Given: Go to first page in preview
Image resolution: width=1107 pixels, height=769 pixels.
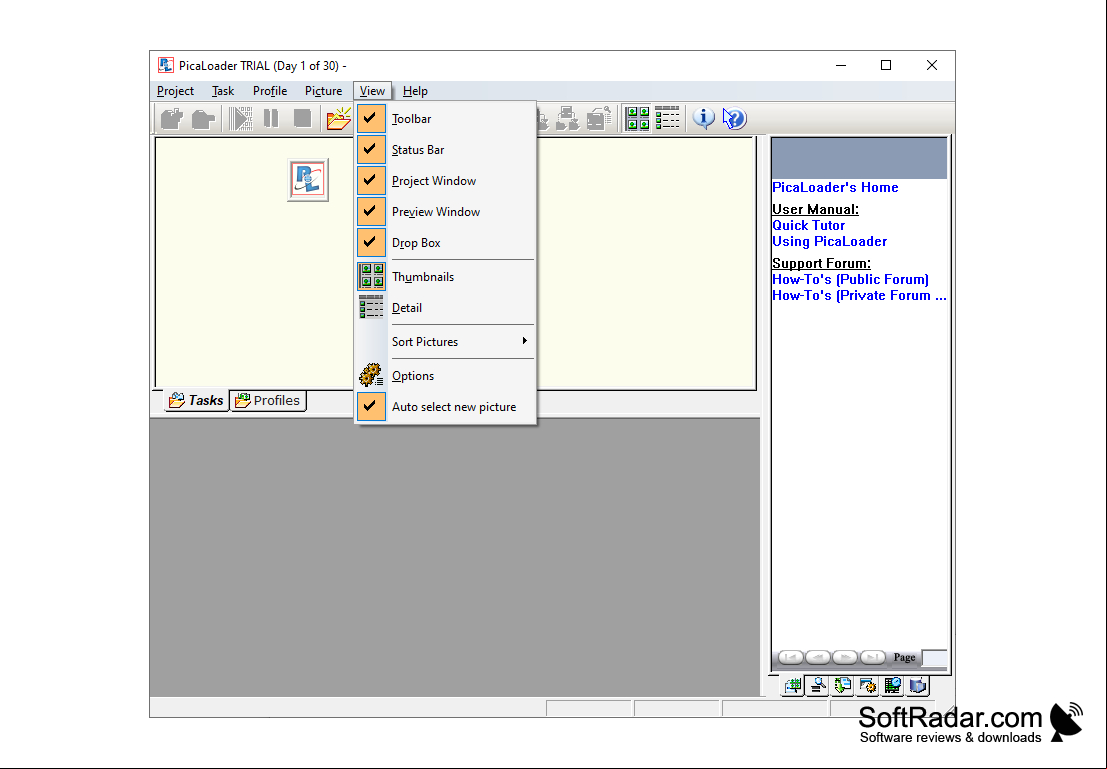Looking at the screenshot, I should tap(791, 657).
